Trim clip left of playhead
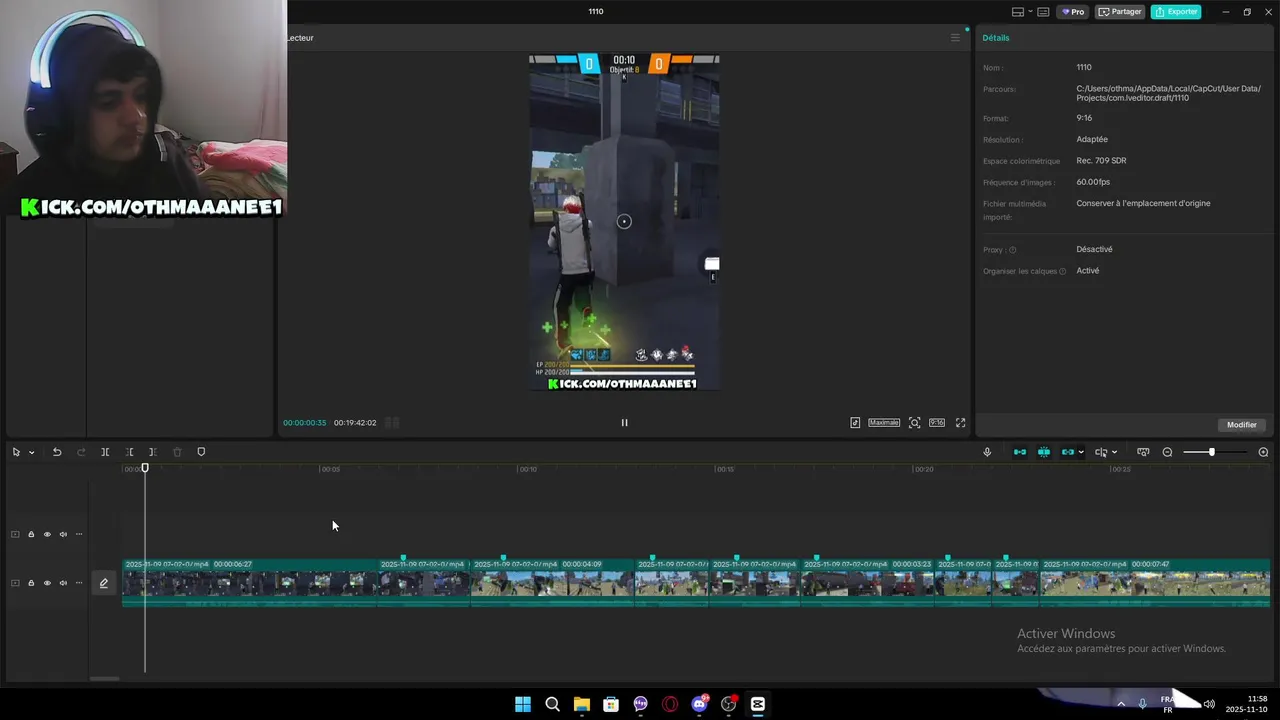The width and height of the screenshot is (1280, 720). tap(129, 452)
